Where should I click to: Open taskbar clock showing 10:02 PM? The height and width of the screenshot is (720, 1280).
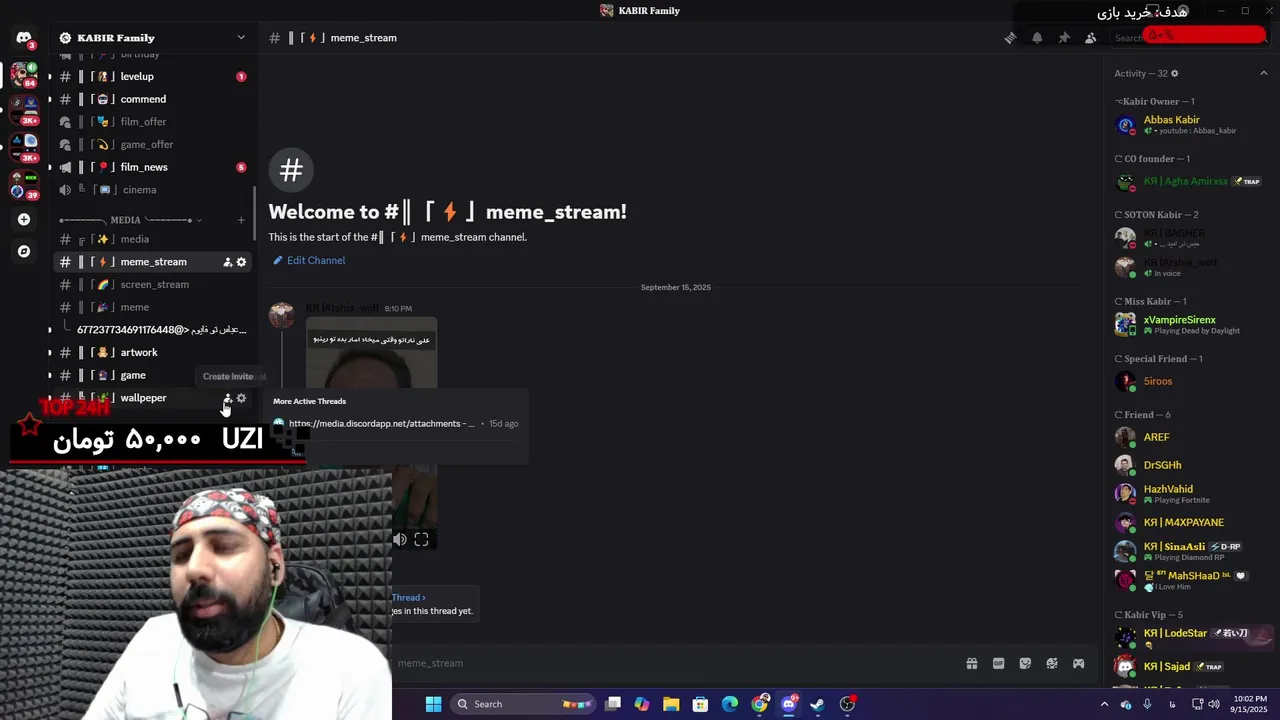click(1249, 704)
